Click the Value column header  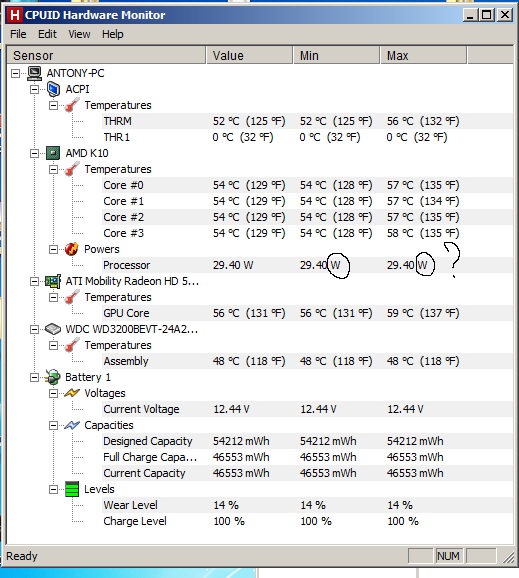(x=250, y=56)
